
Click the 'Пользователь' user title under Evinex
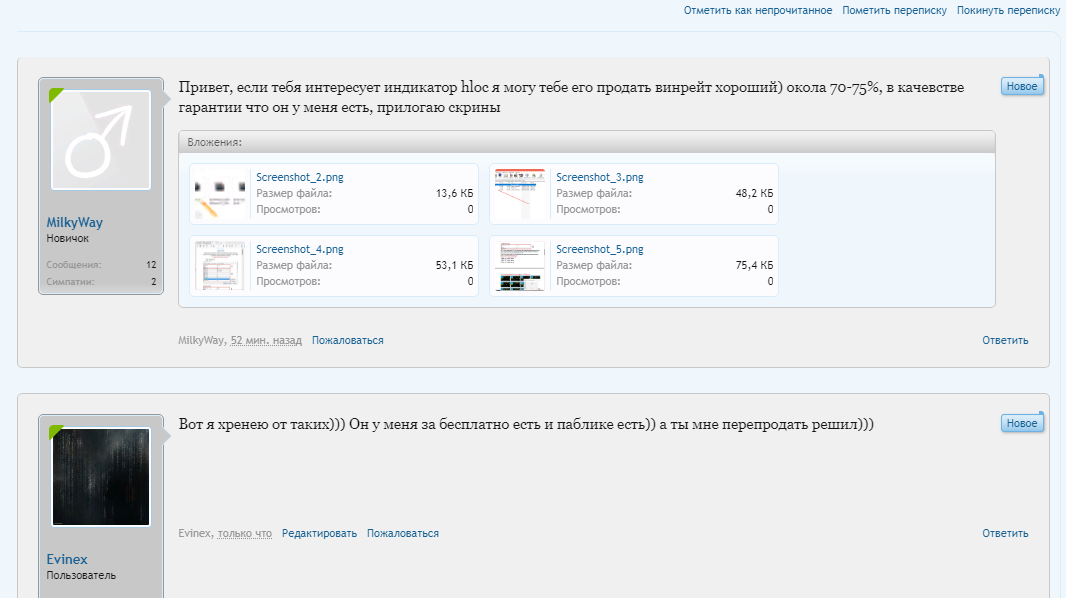click(x=81, y=576)
